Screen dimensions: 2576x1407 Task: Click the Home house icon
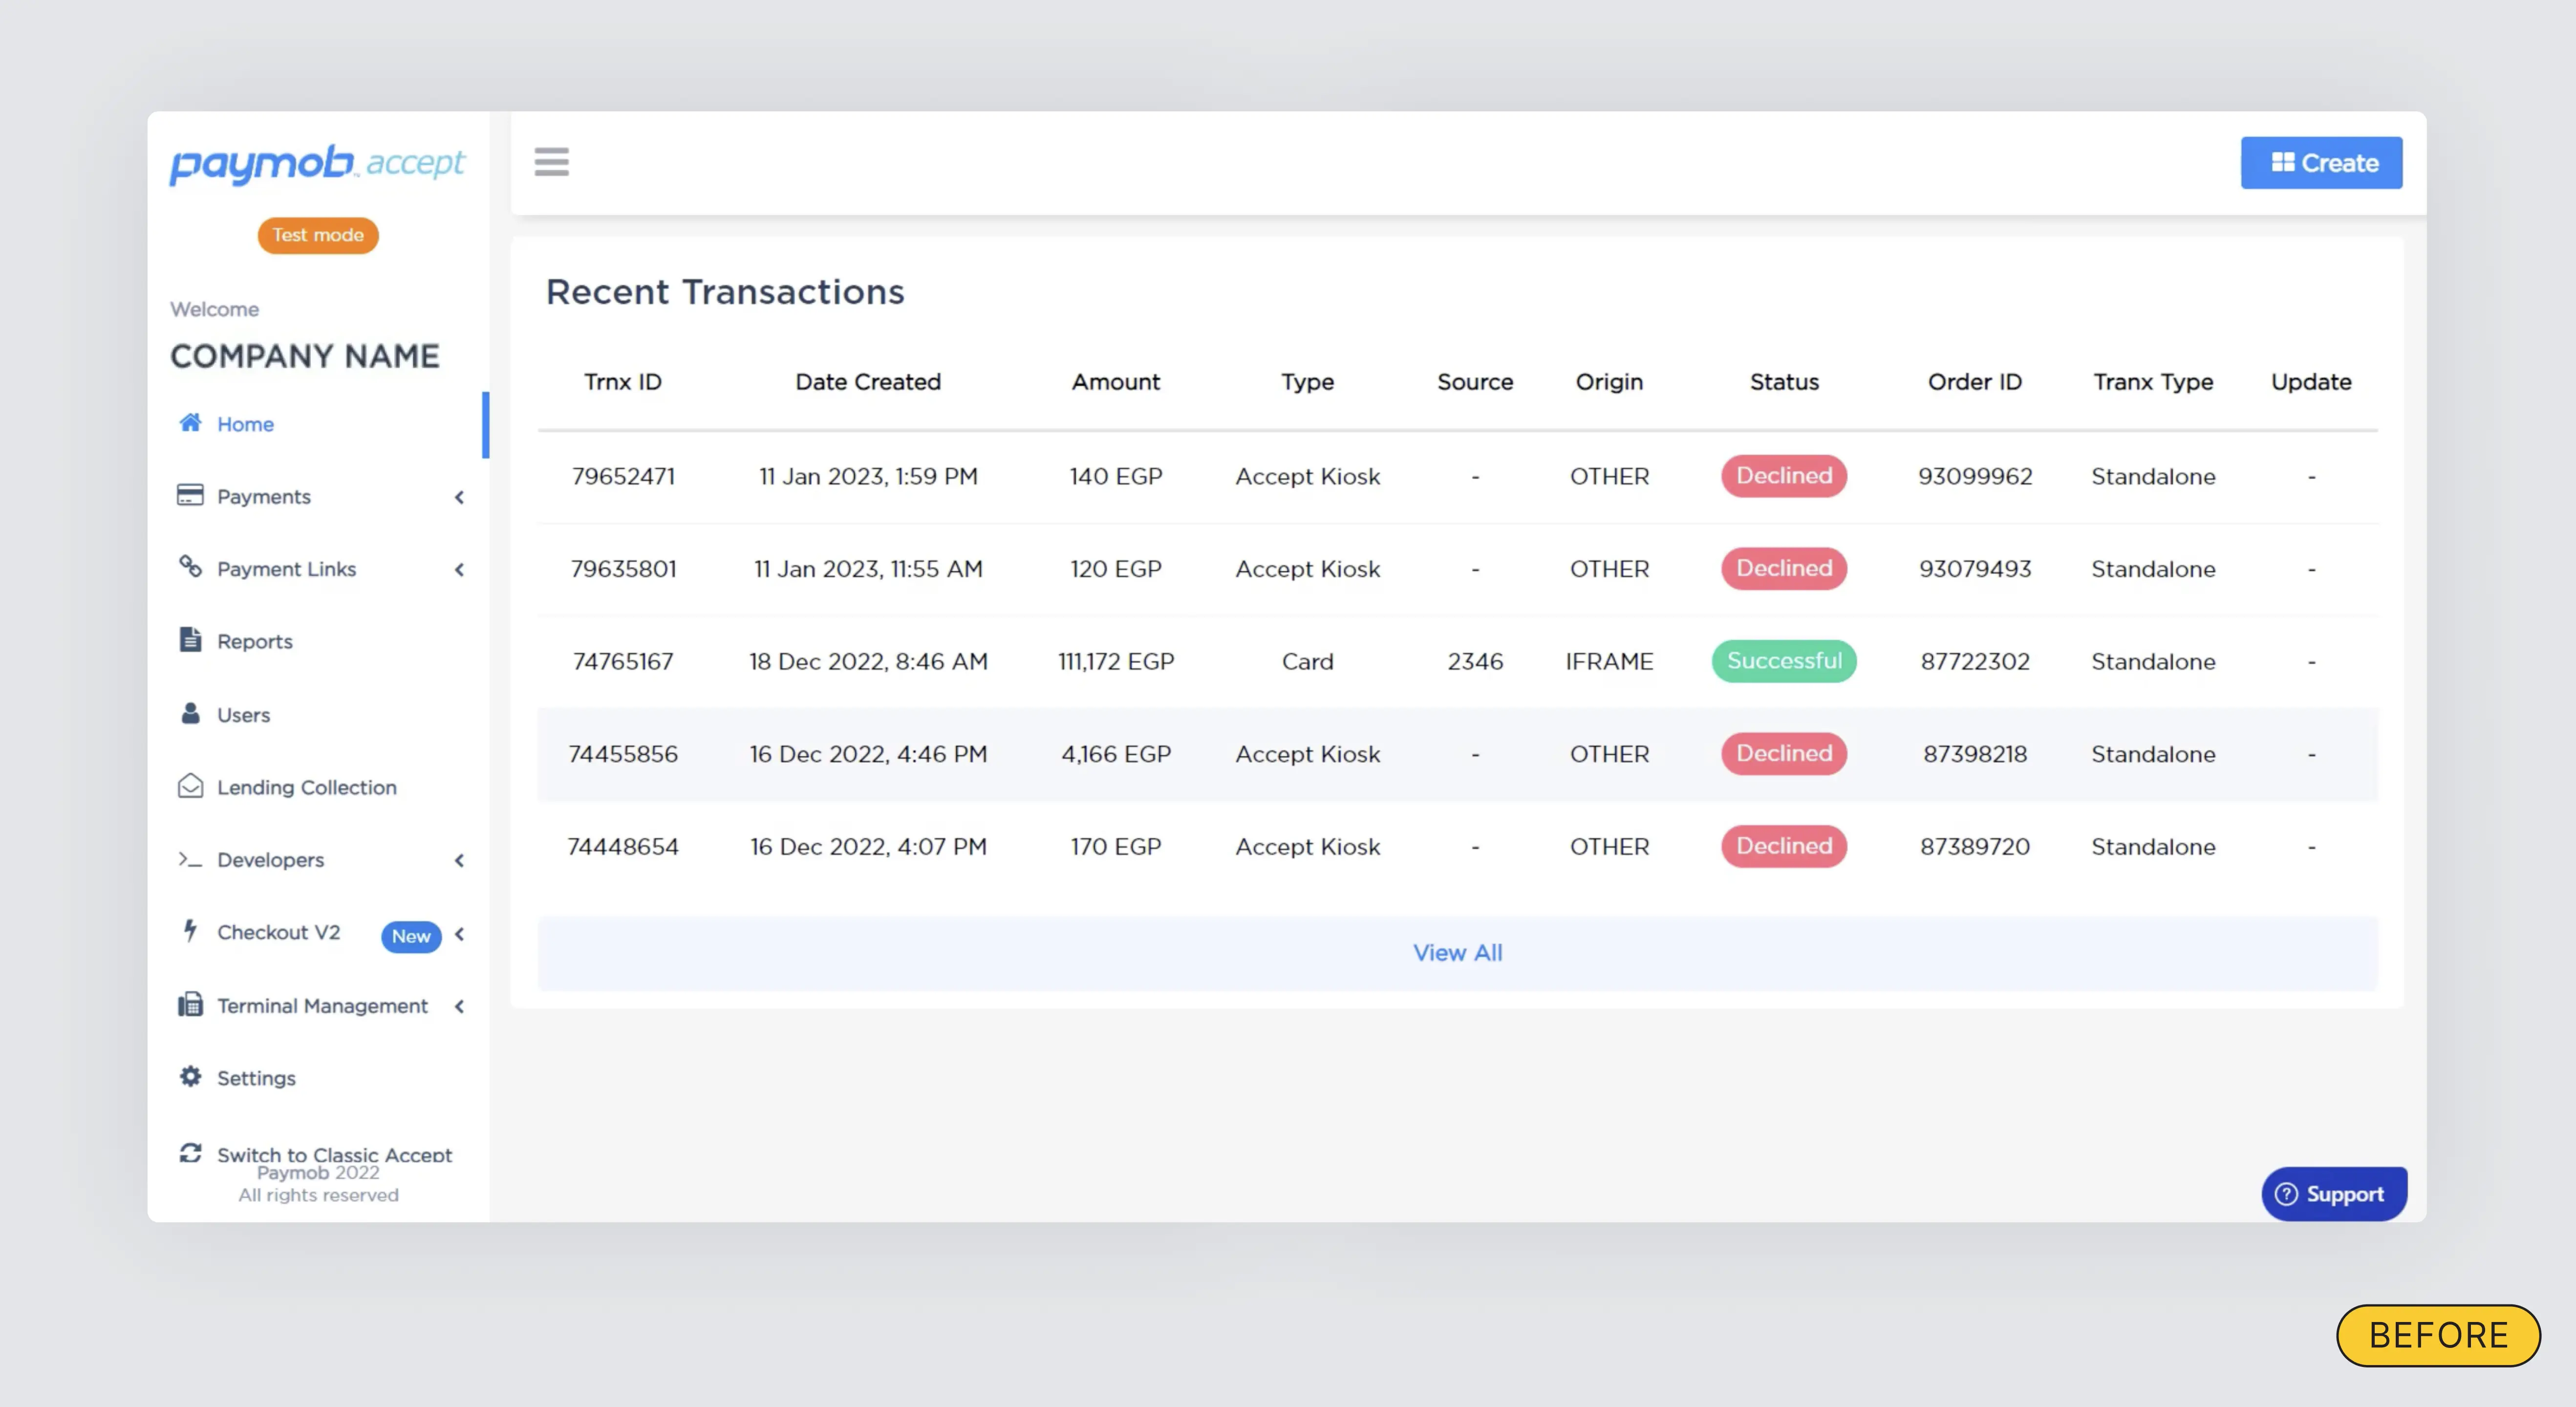pyautogui.click(x=190, y=423)
